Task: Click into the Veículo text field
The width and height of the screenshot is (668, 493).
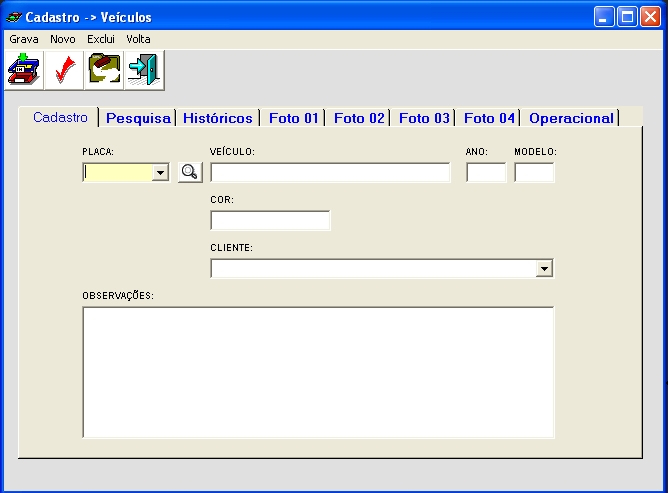Action: coord(330,173)
